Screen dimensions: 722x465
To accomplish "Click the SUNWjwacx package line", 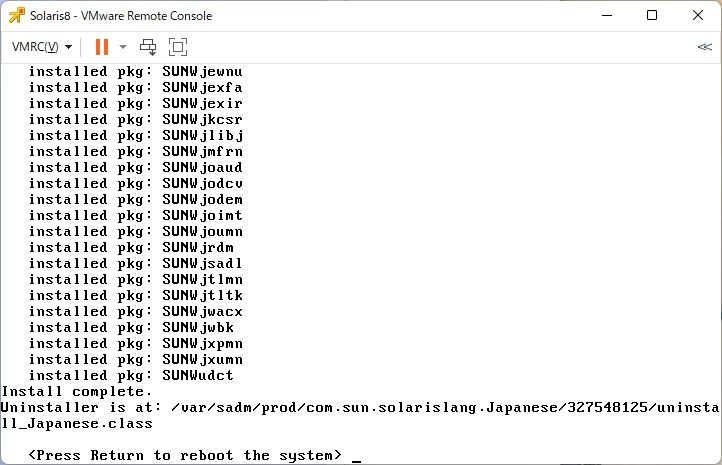I will [135, 311].
